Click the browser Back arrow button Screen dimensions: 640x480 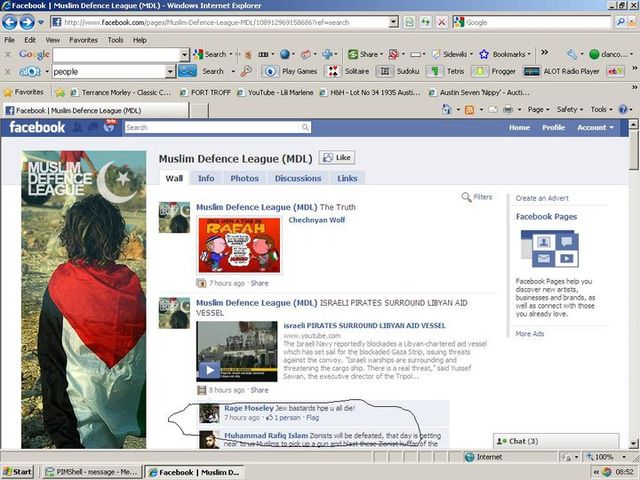pos(11,22)
